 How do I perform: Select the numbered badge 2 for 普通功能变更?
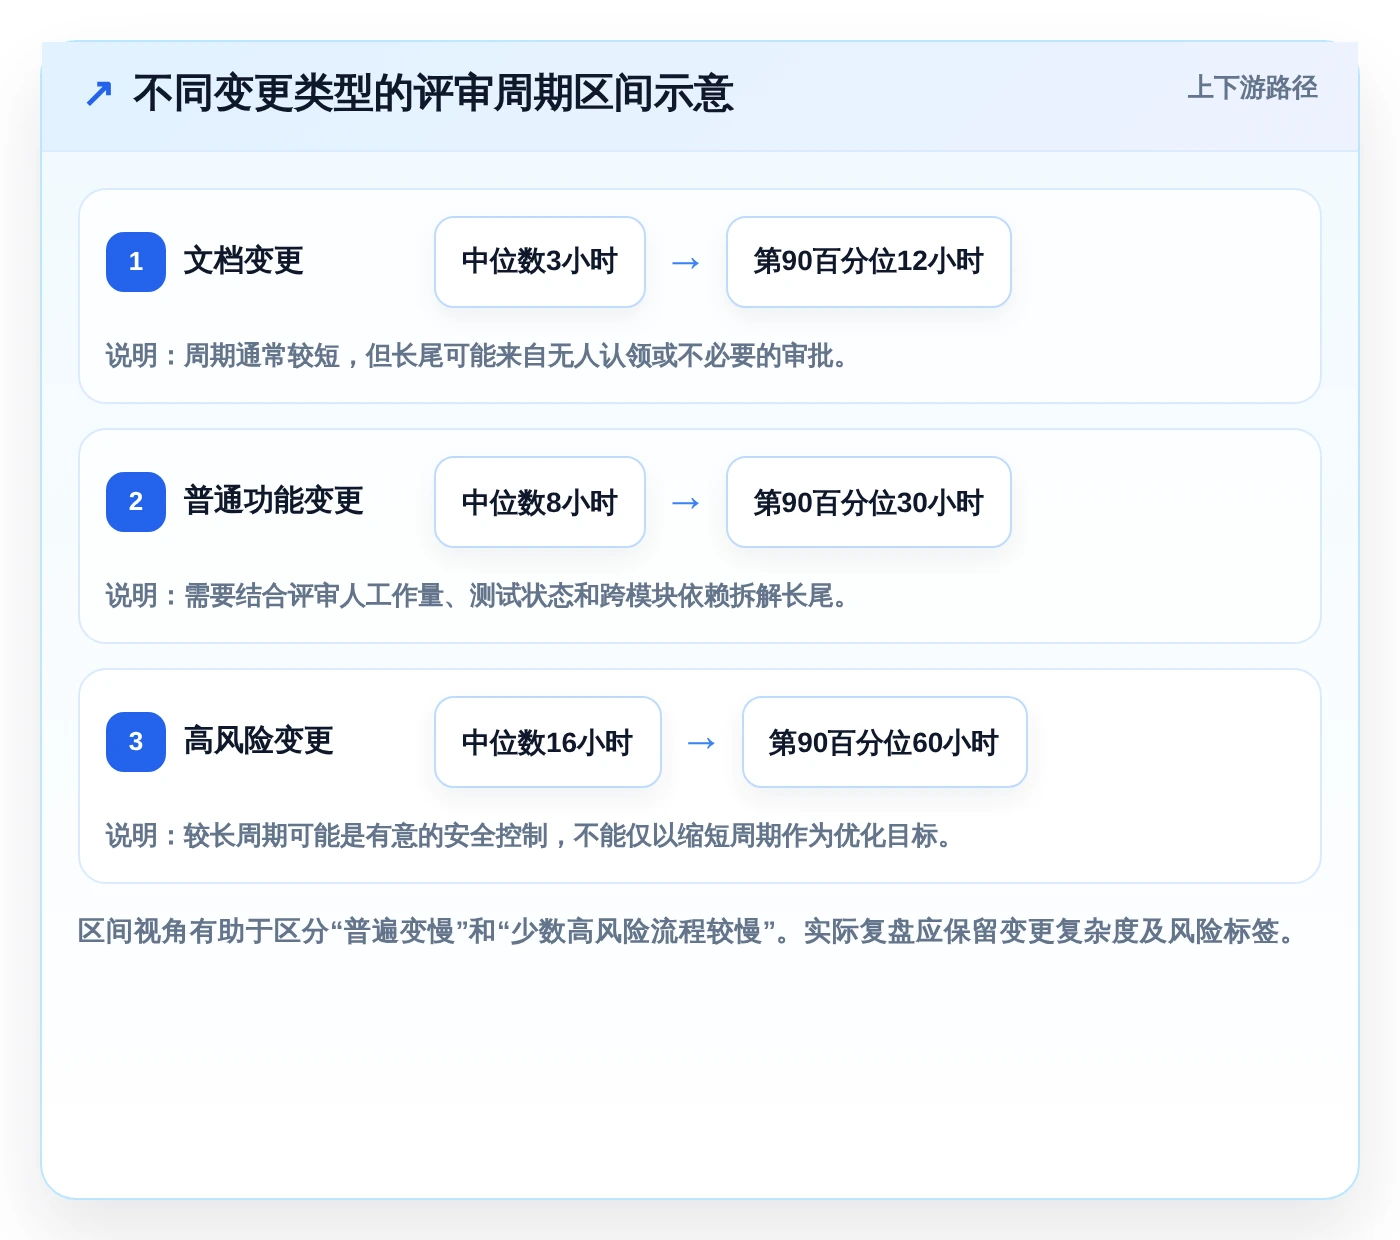tap(136, 502)
